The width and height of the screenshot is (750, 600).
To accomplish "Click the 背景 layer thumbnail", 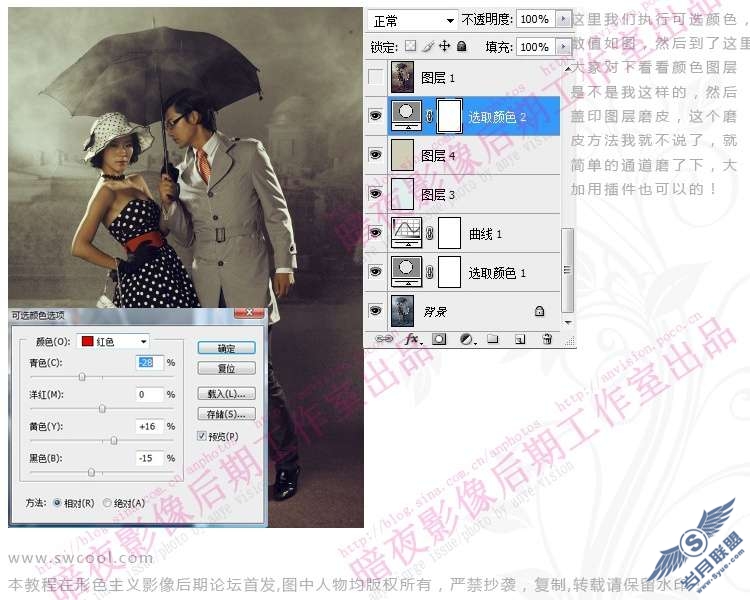I will pyautogui.click(x=402, y=311).
